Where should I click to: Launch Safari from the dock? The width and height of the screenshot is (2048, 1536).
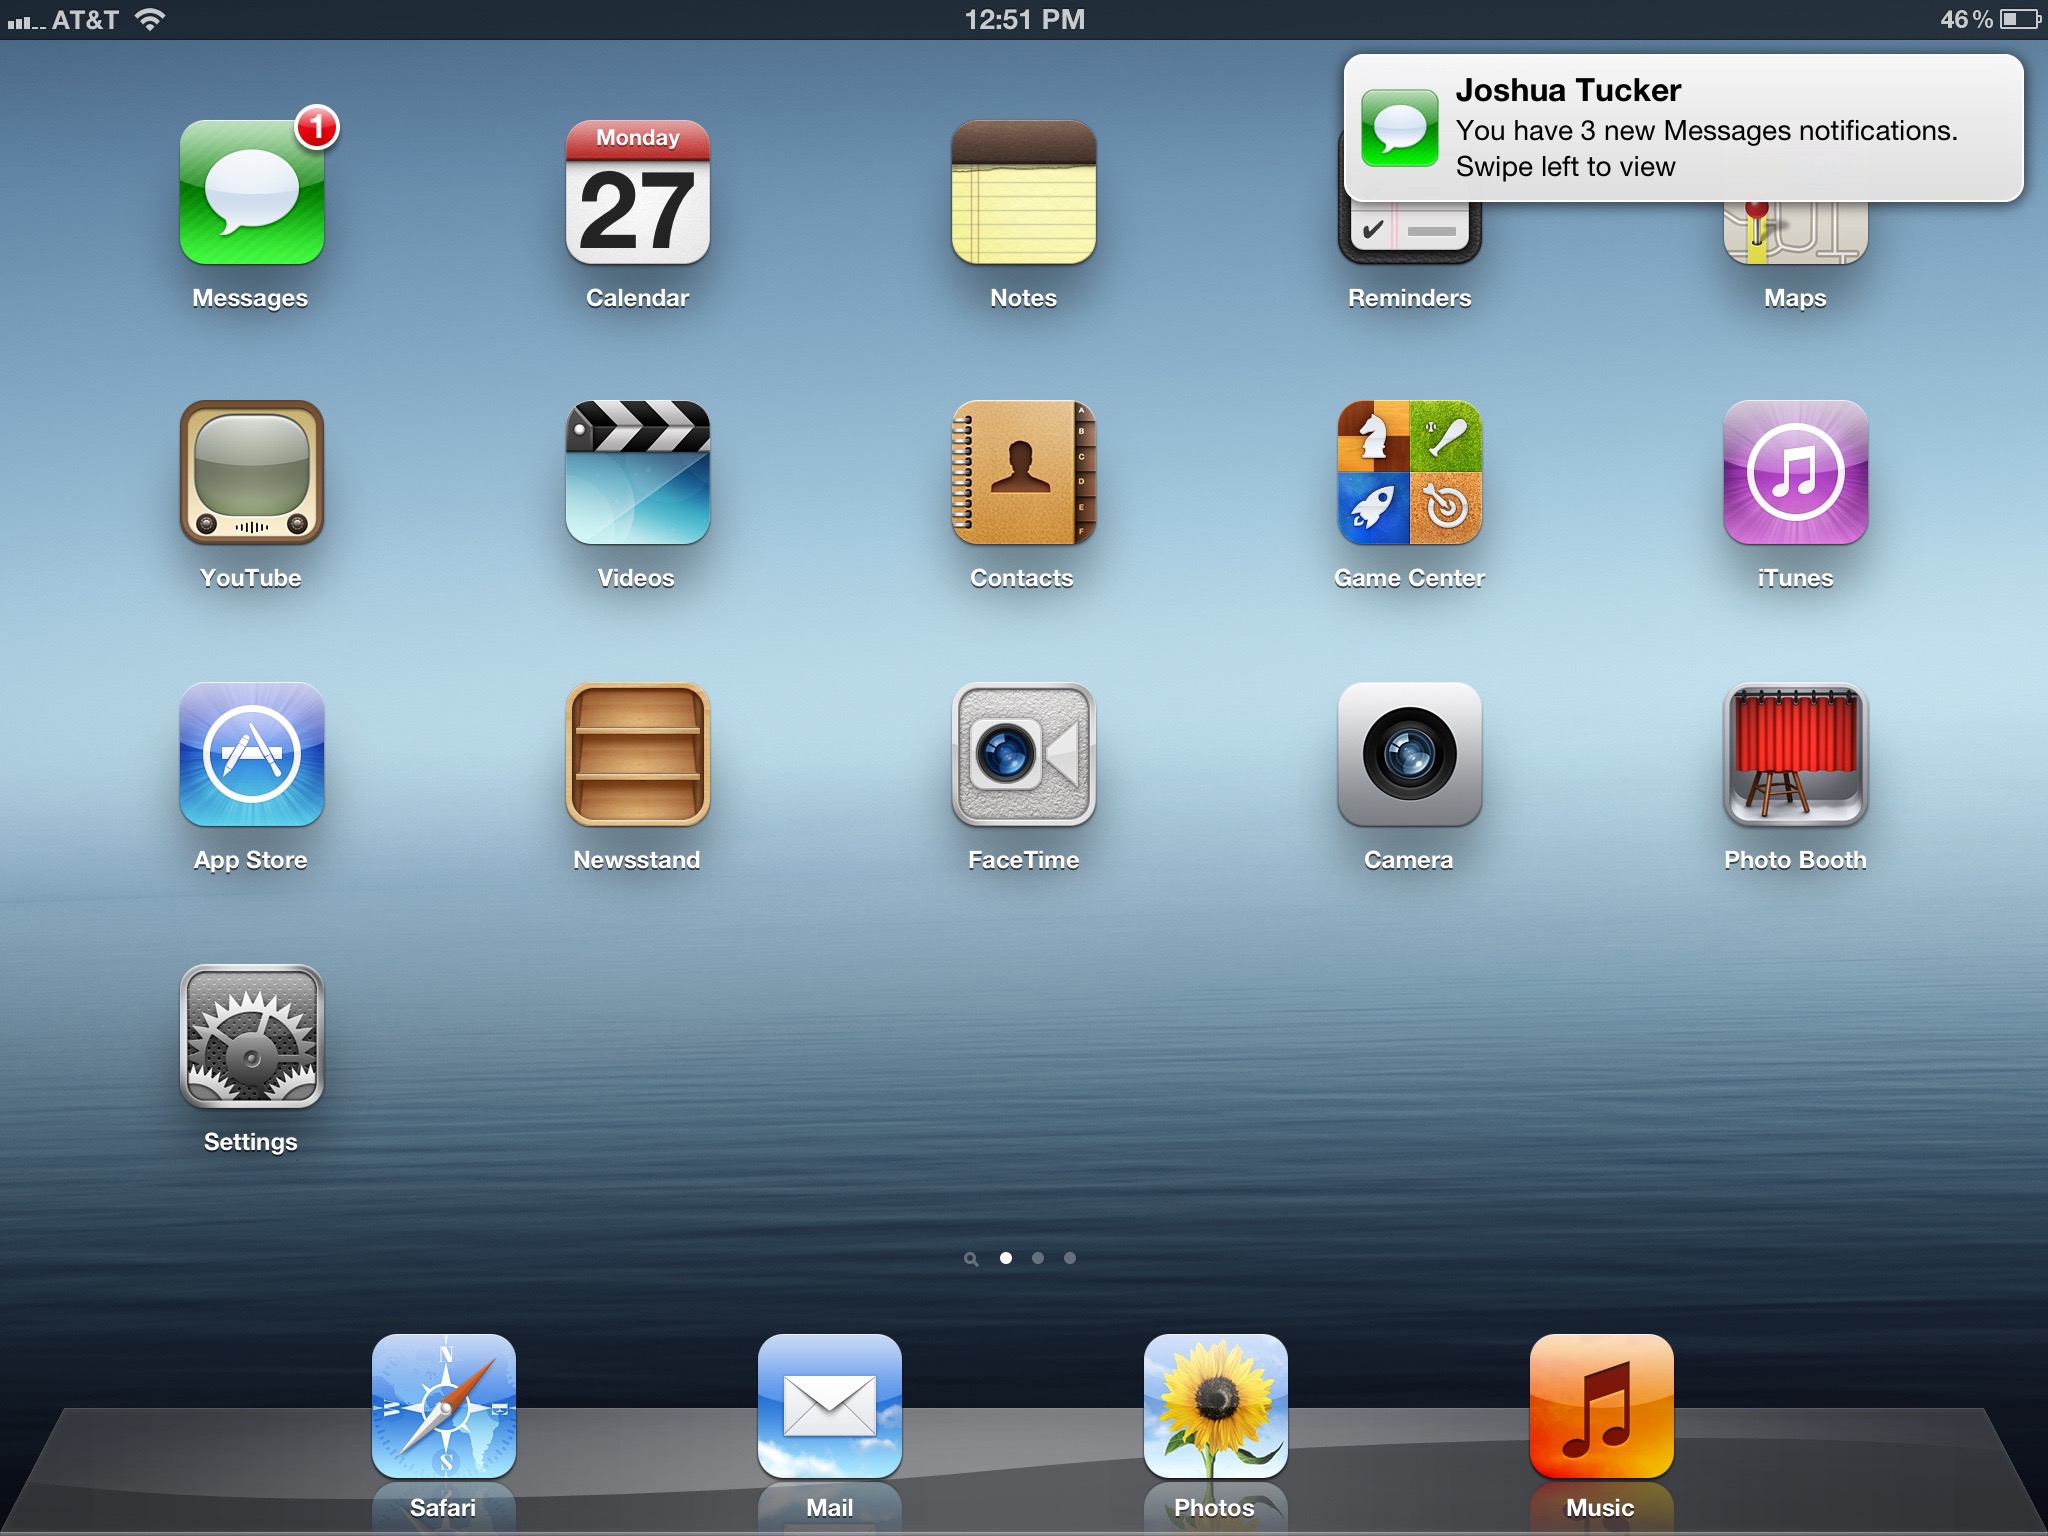tap(444, 1406)
